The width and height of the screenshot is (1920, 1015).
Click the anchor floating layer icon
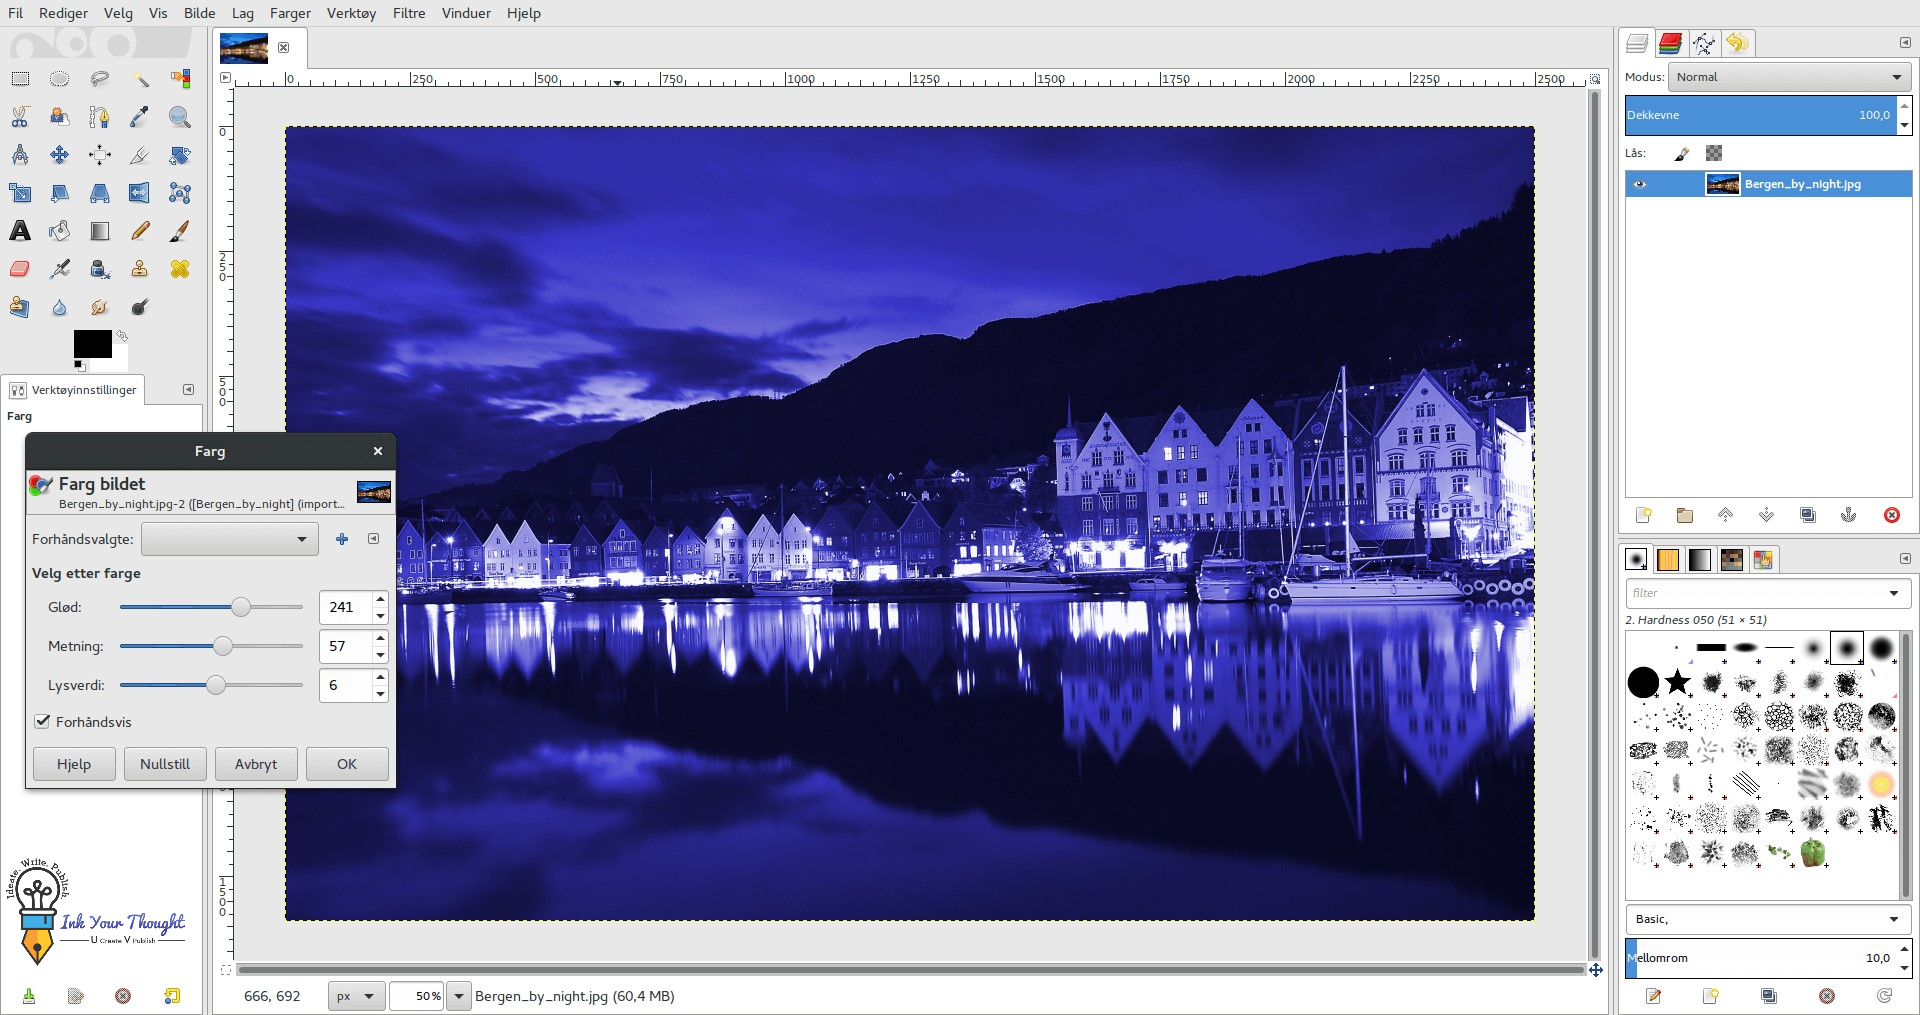pyautogui.click(x=1849, y=515)
